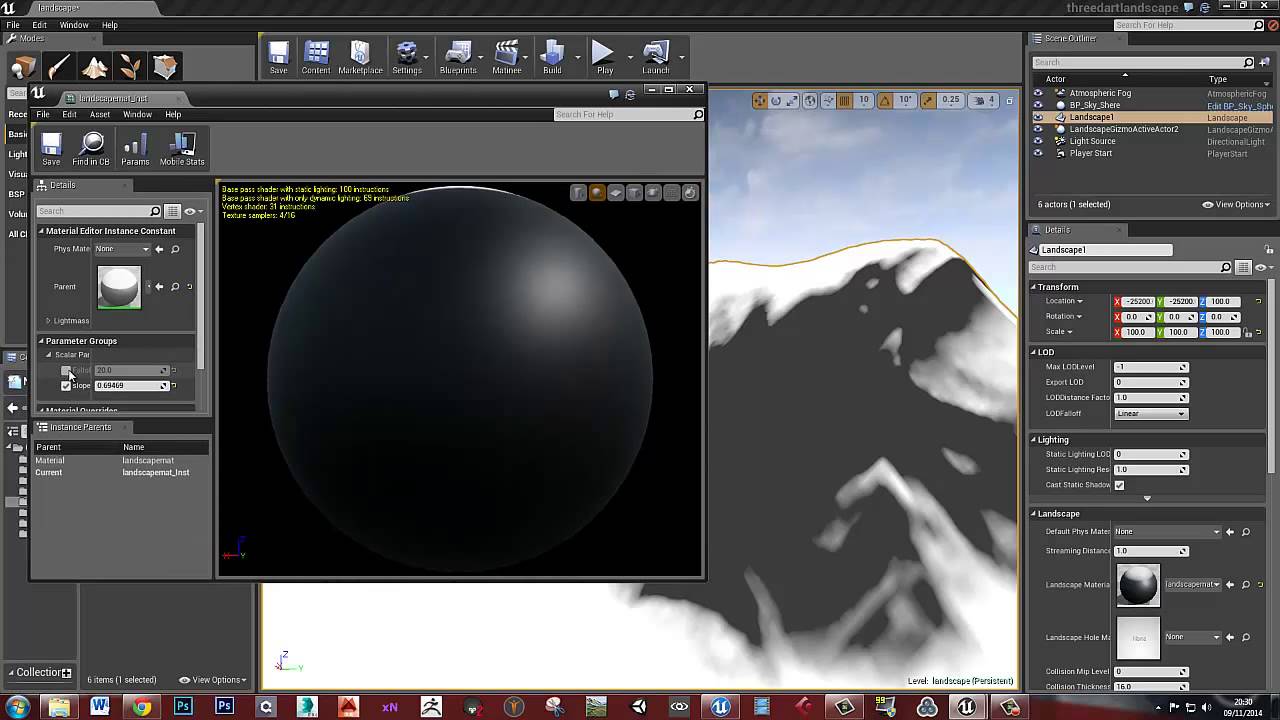Select the Landscape mode icon in Modes
Screen dimensions: 1280x720
tap(95, 67)
